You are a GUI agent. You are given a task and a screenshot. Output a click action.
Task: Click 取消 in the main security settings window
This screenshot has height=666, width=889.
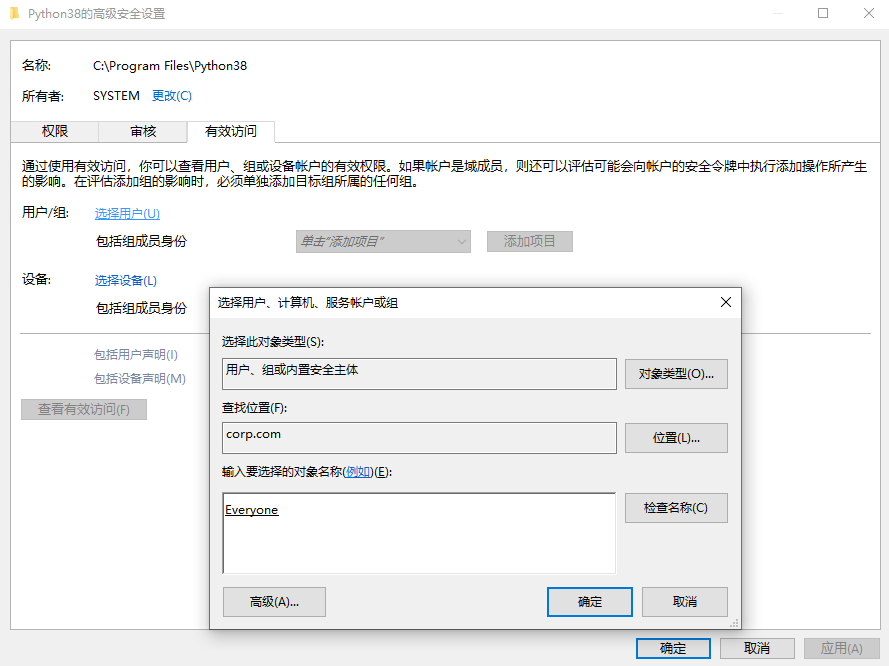point(757,648)
